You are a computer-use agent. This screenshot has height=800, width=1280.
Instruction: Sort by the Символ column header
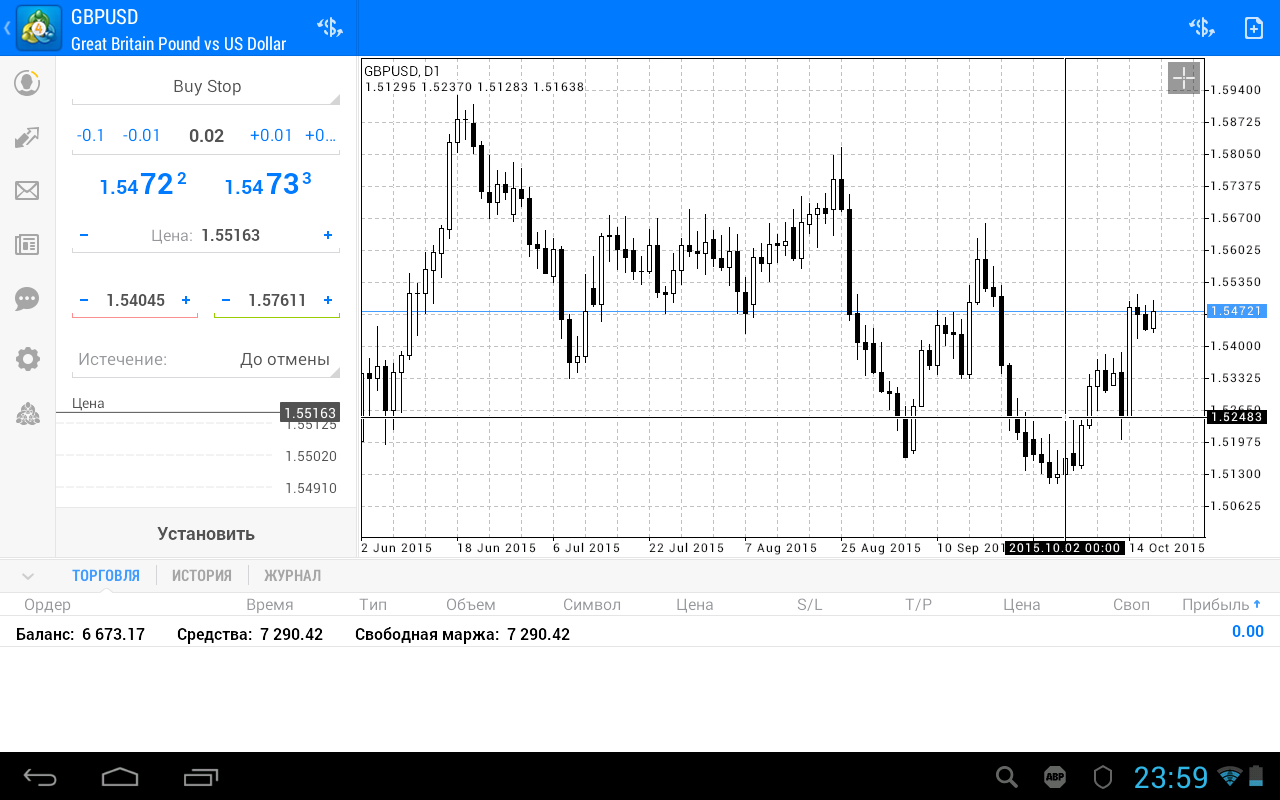click(592, 605)
